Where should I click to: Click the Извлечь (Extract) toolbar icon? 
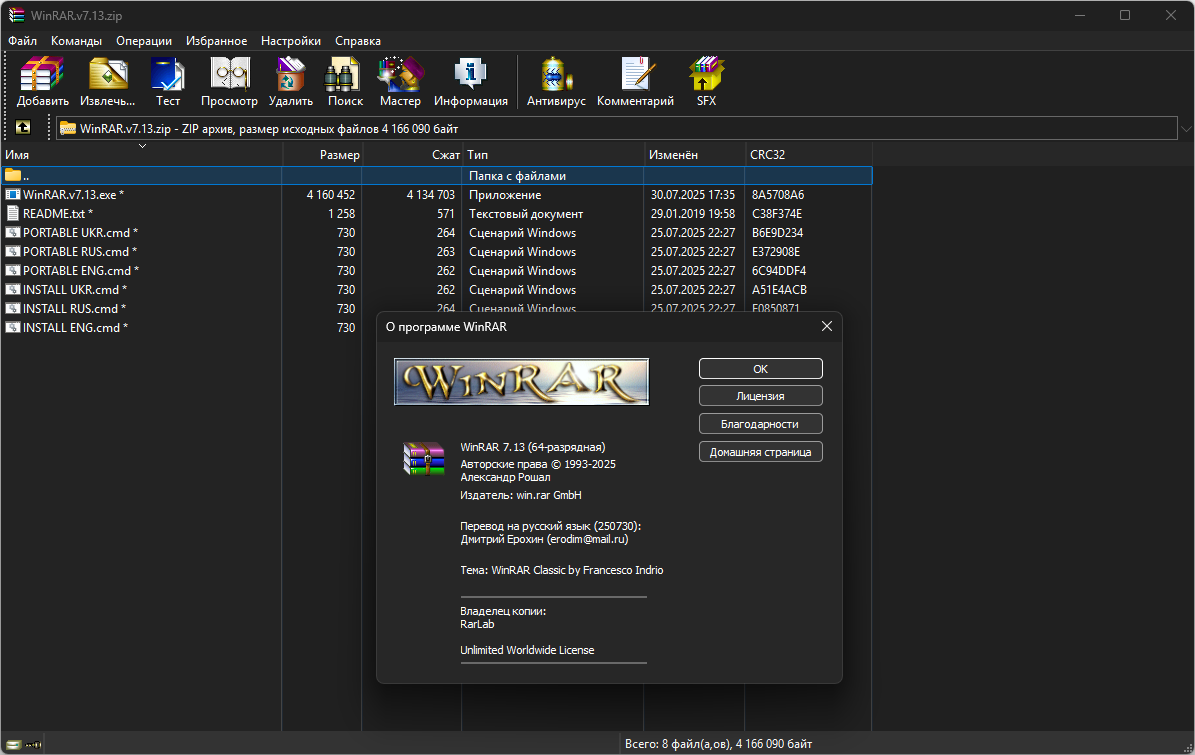pyautogui.click(x=107, y=81)
